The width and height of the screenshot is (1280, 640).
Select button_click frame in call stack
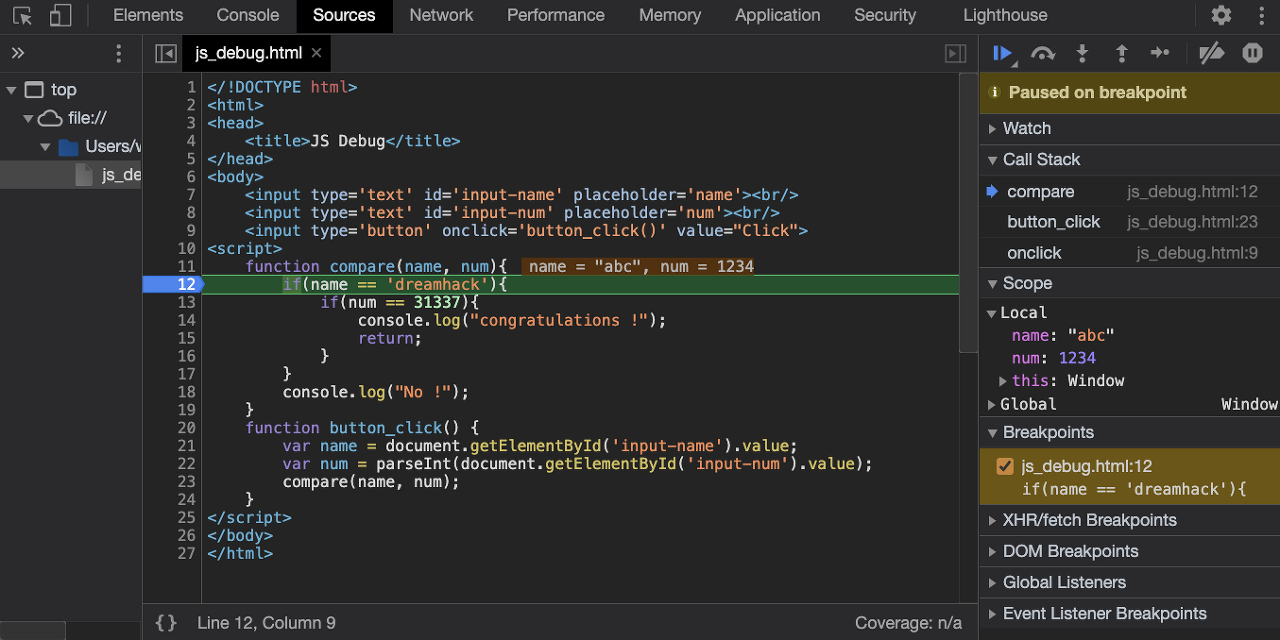(x=1130, y=222)
